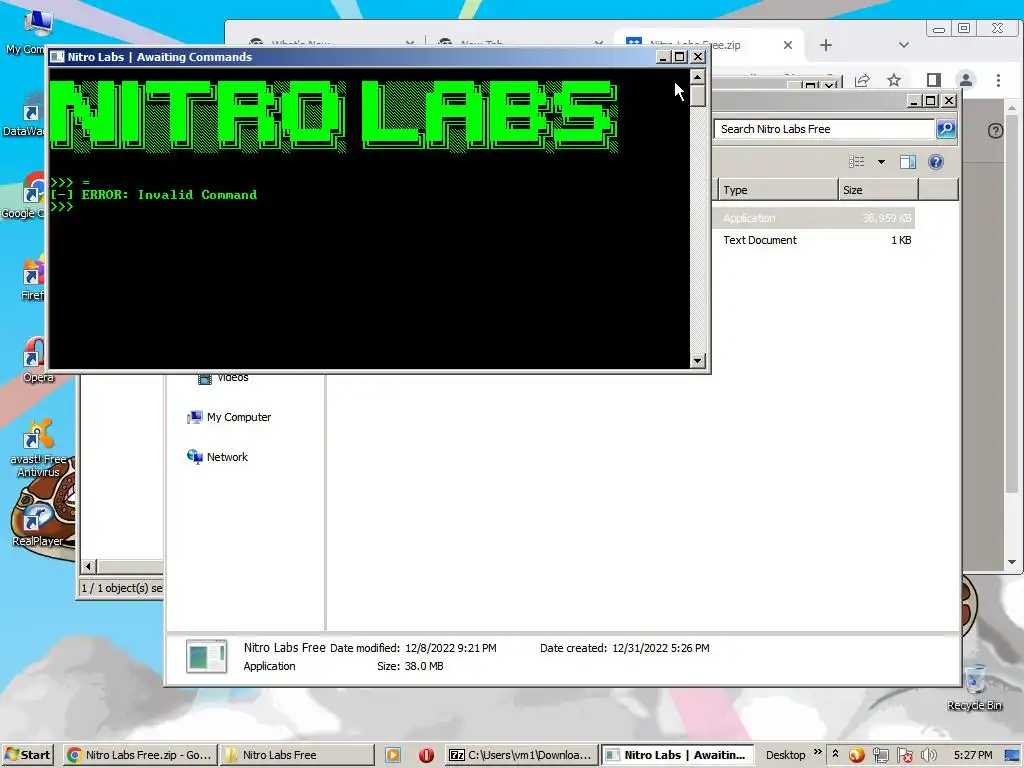Open Chrome profile avatar
Viewport: 1024px width, 768px height.
[966, 80]
